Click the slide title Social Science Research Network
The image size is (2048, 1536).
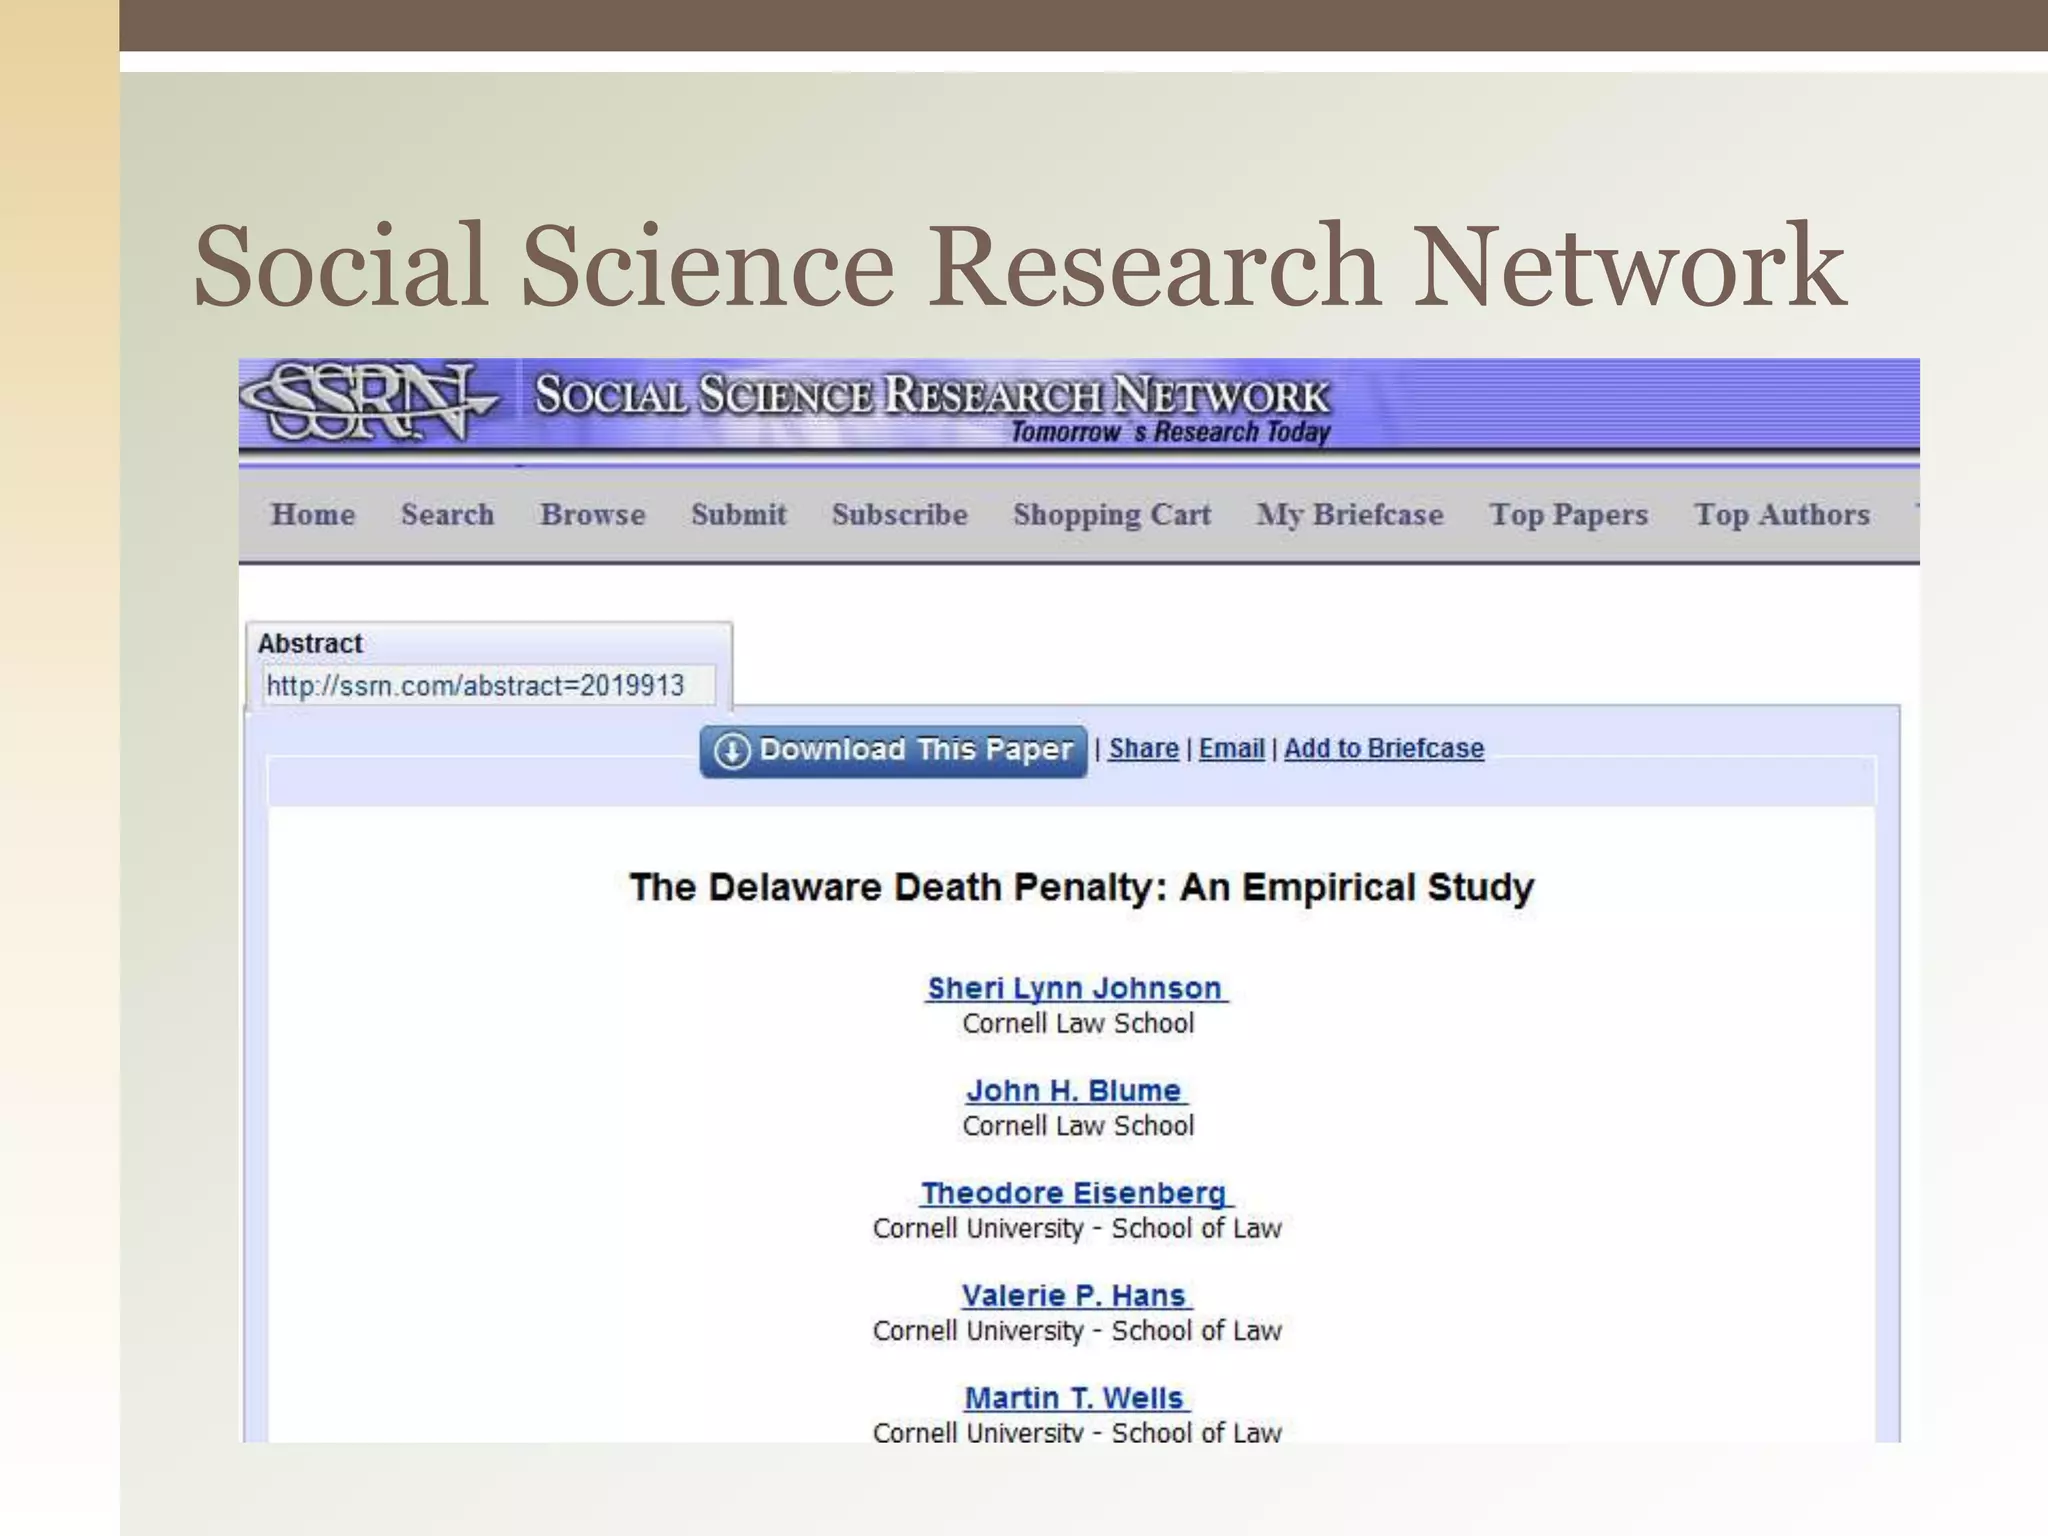pos(1019,265)
